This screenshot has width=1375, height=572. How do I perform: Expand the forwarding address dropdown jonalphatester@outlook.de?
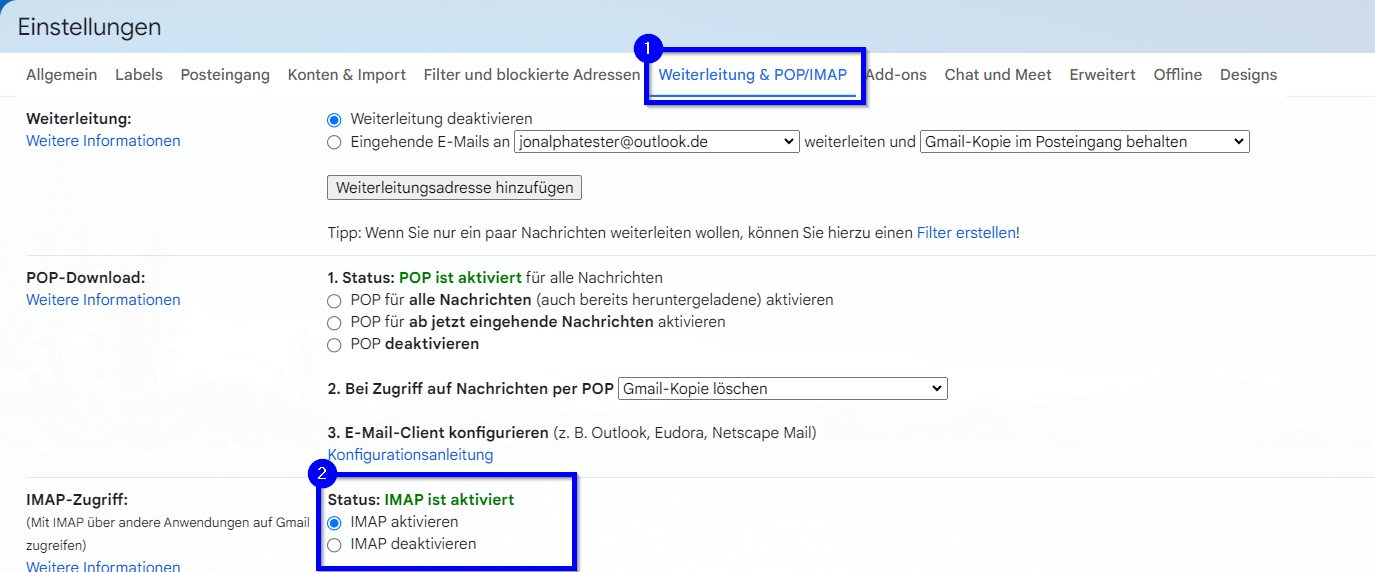click(656, 142)
